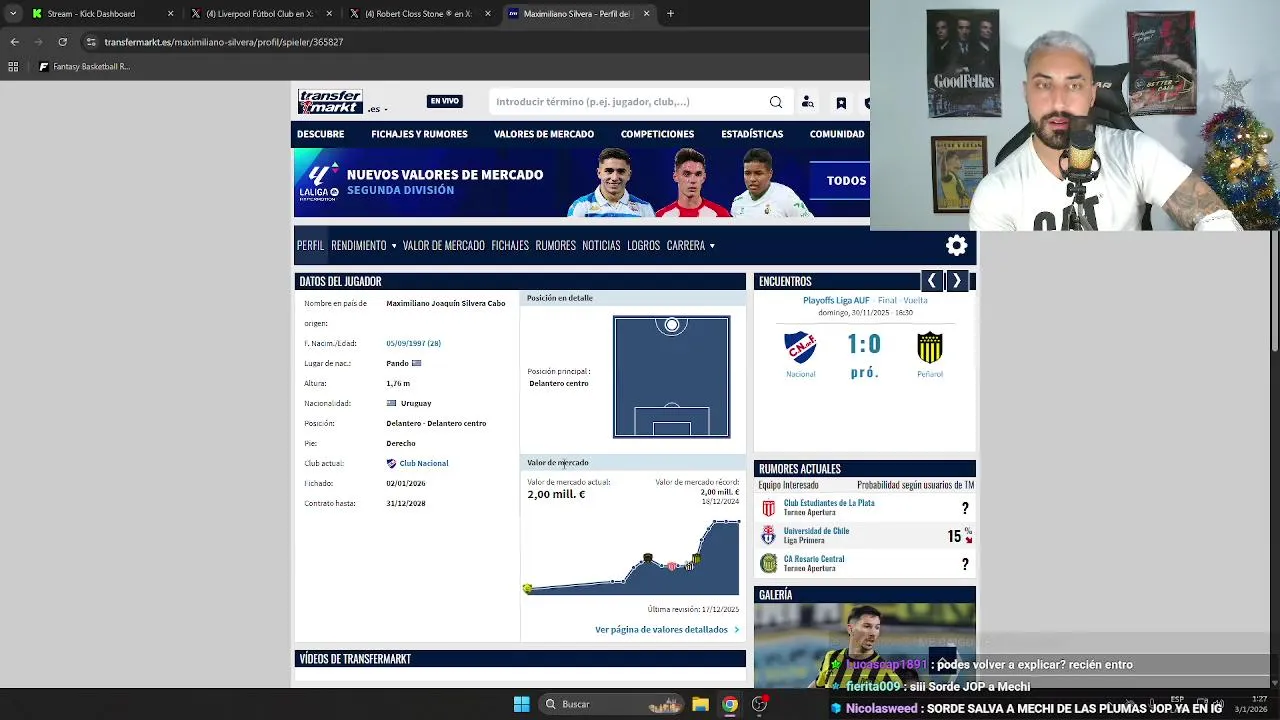Switch to the Robert Closs Stone tab
1280x720 pixels.
click(420, 14)
